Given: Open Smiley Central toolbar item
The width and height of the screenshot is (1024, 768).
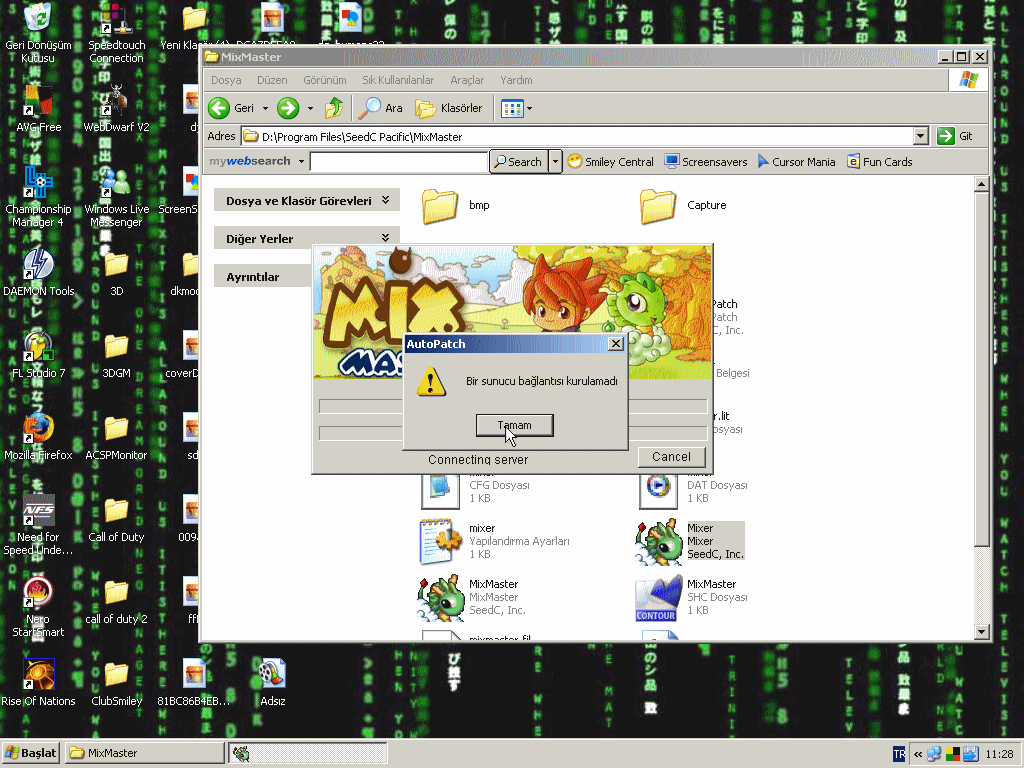Looking at the screenshot, I should point(611,162).
